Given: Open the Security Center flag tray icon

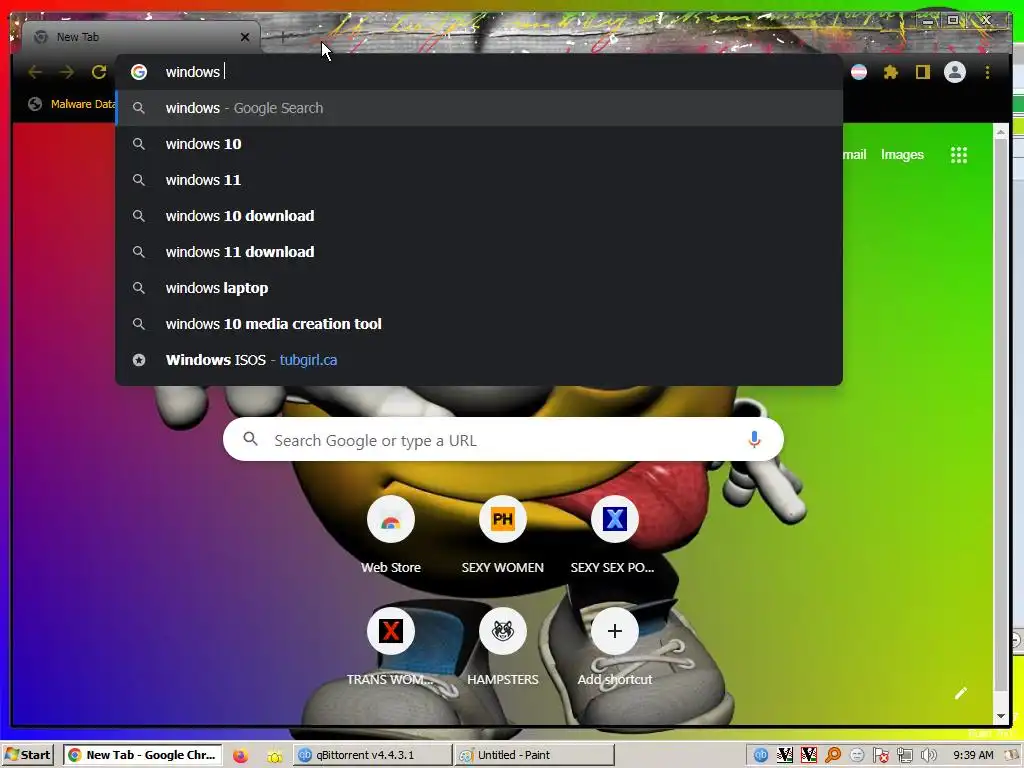Looking at the screenshot, I should coord(880,755).
